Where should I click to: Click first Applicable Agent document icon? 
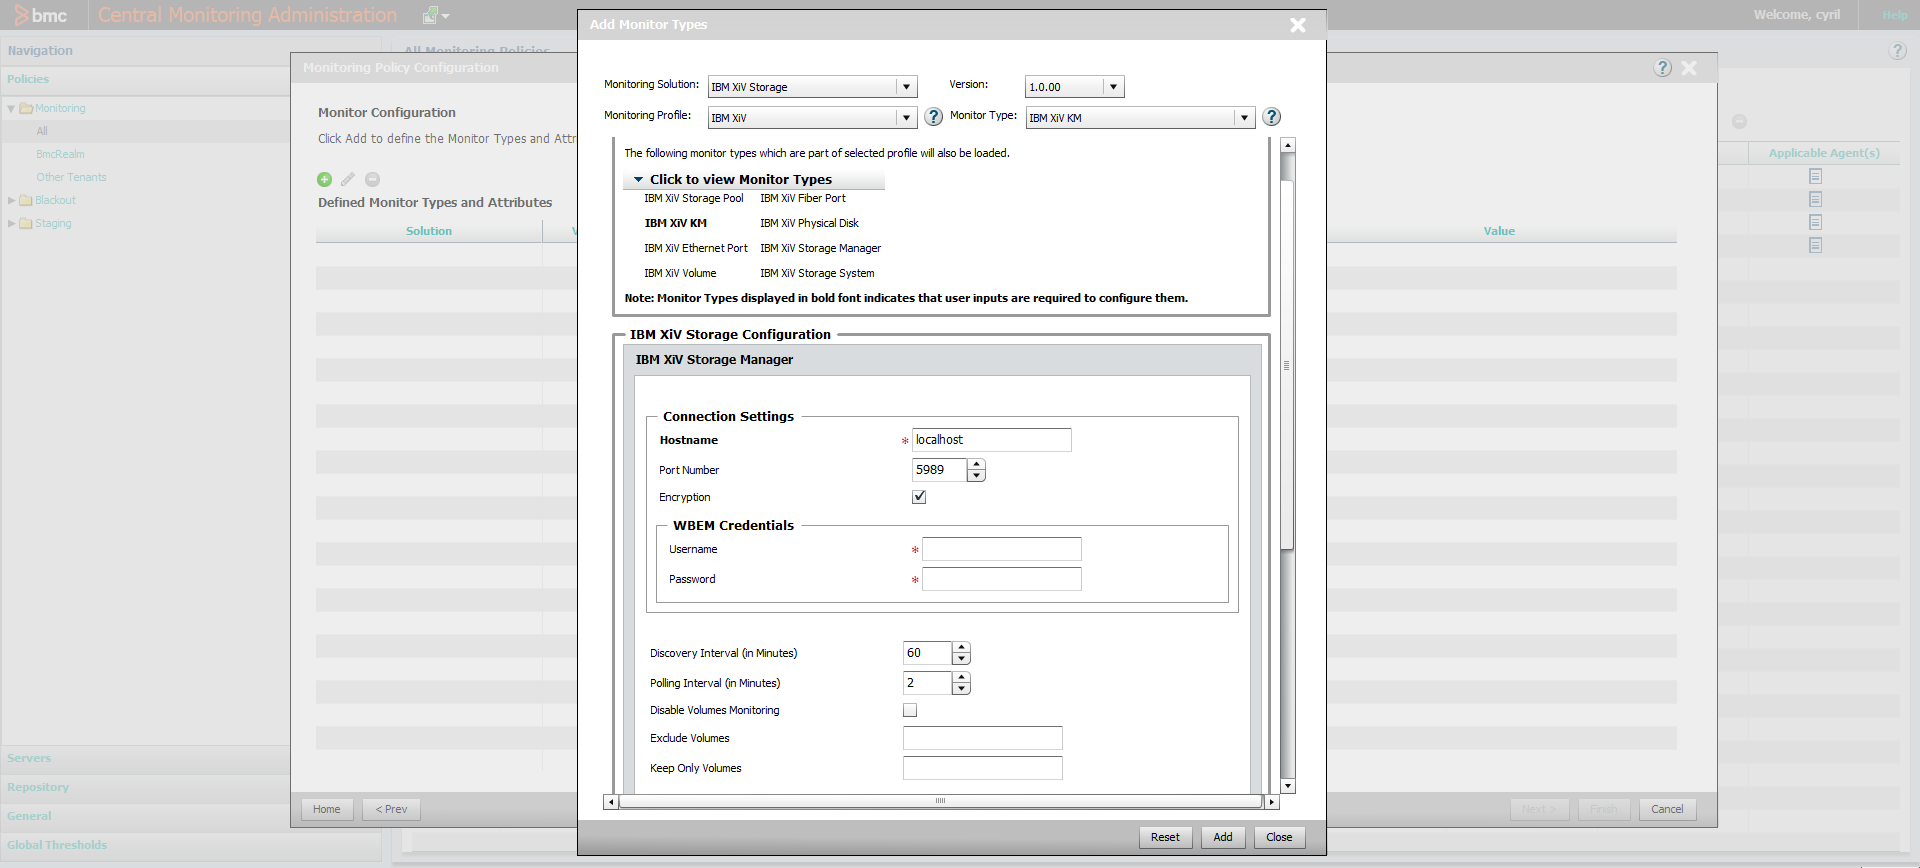pyautogui.click(x=1815, y=176)
